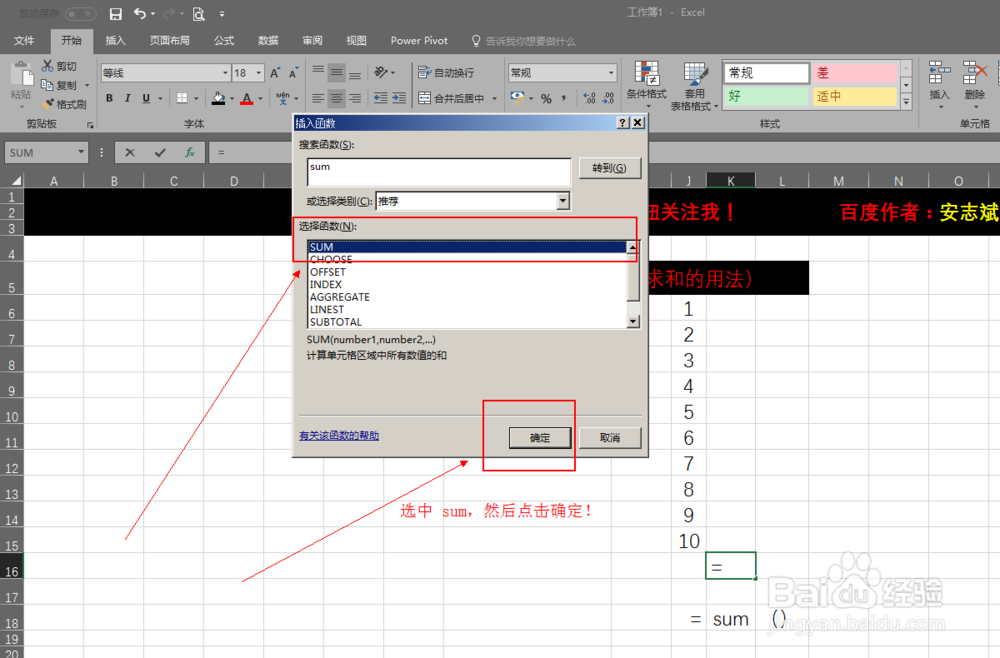The height and width of the screenshot is (658, 1000).
Task: Click Insert cells icon
Action: 939,82
